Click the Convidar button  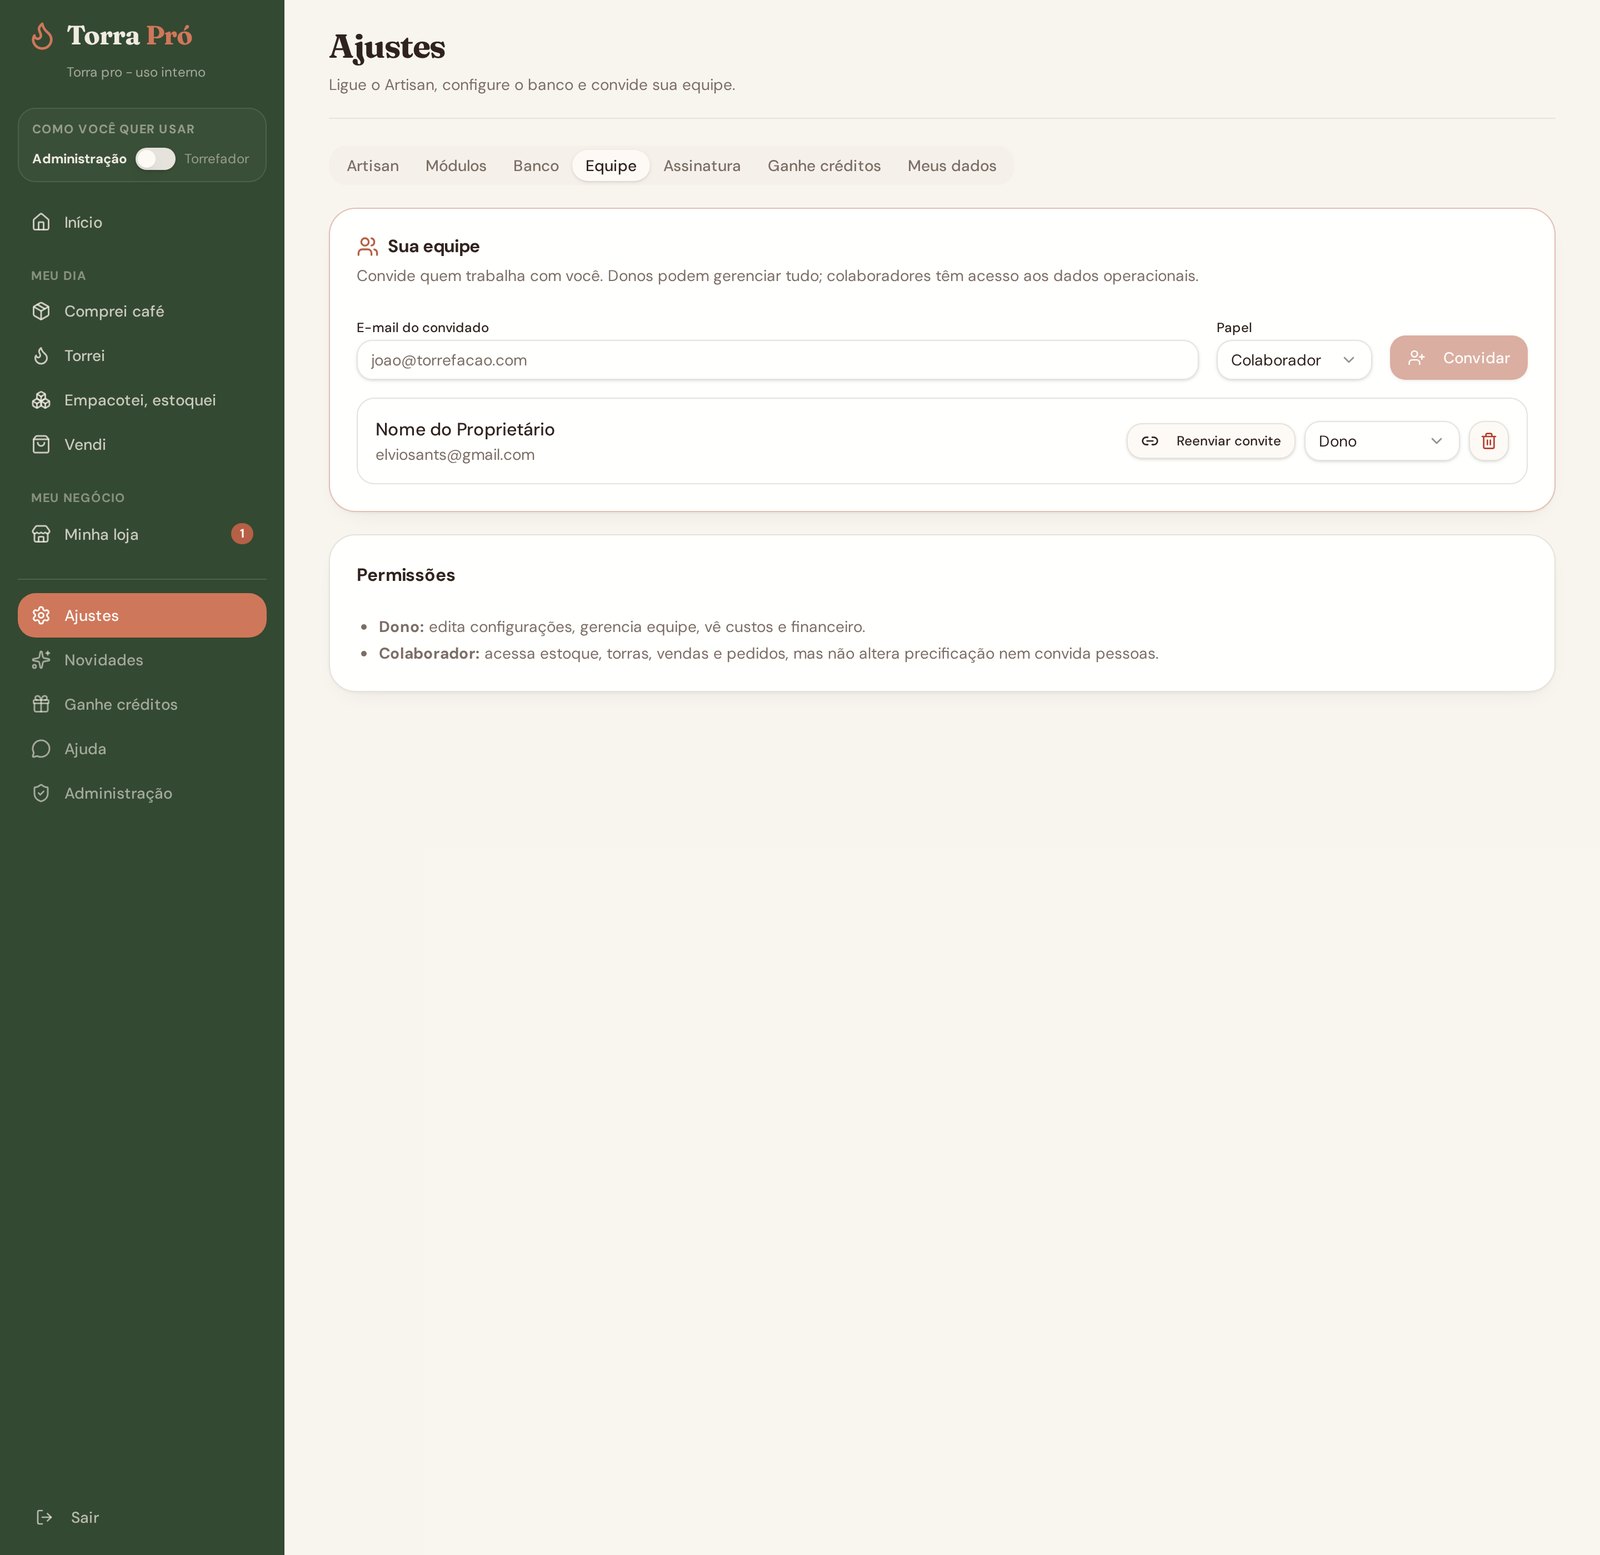[1458, 358]
